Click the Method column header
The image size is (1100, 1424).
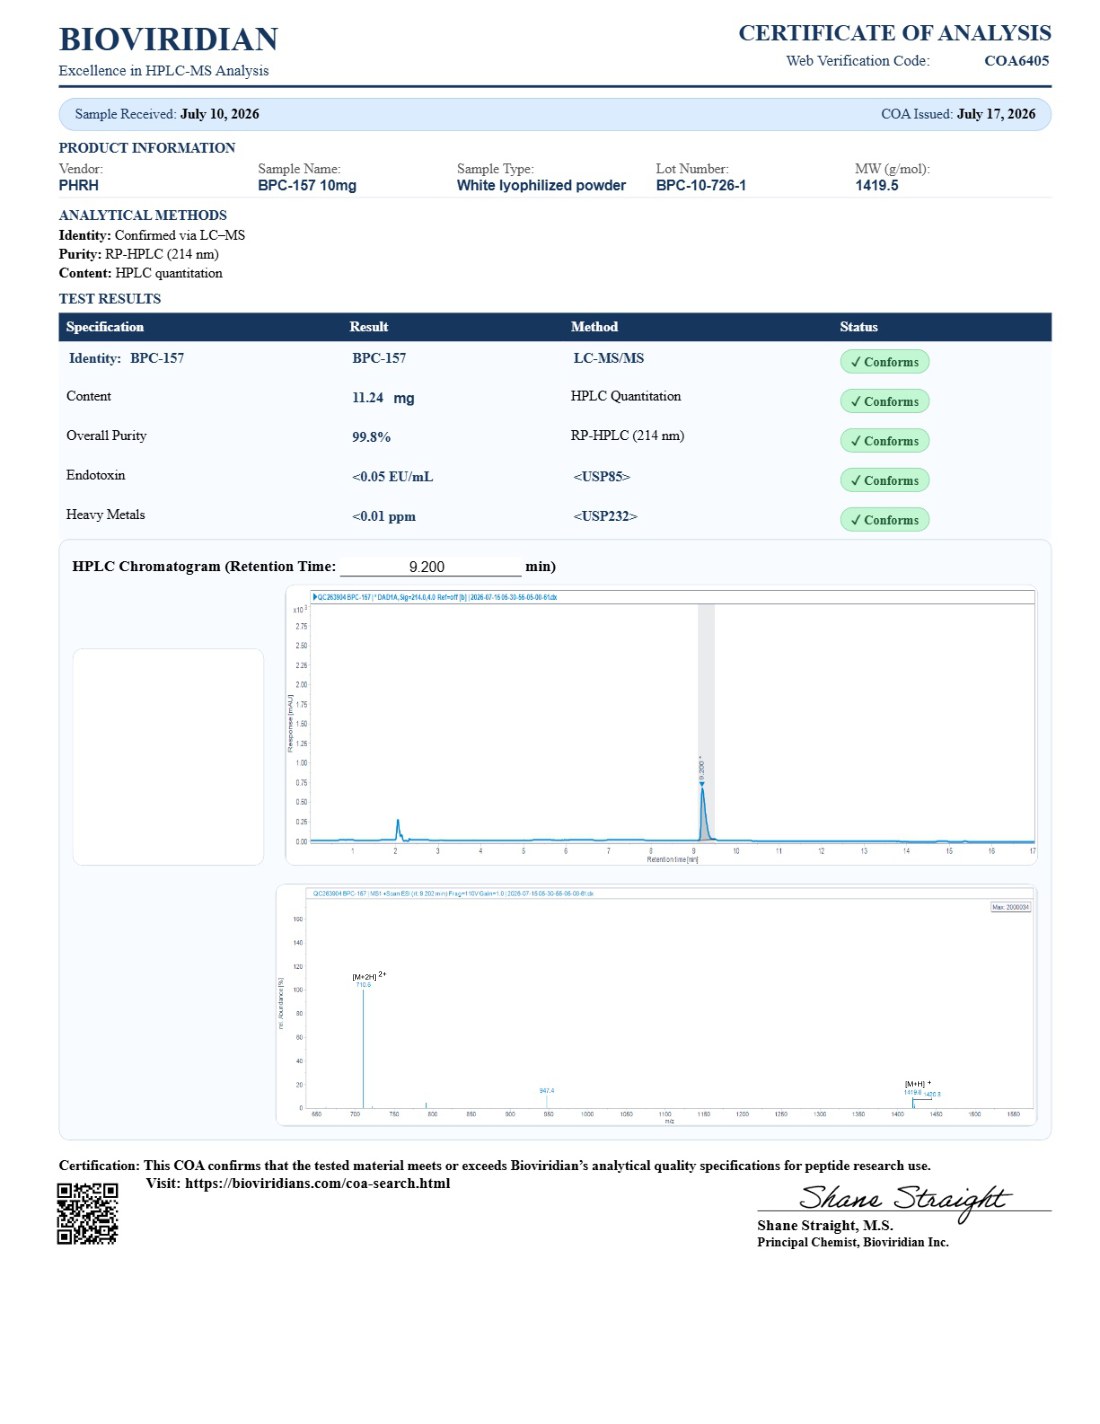[594, 327]
